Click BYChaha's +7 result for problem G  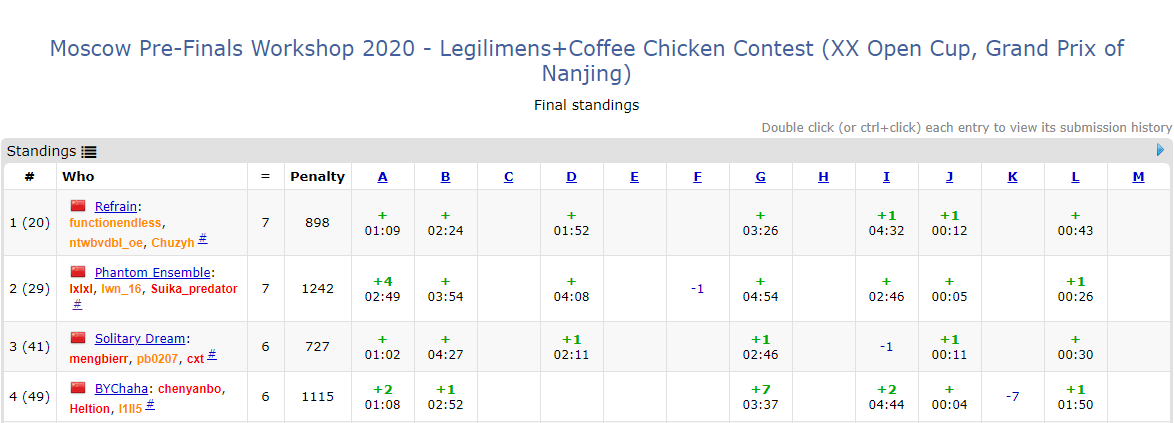[761, 396]
